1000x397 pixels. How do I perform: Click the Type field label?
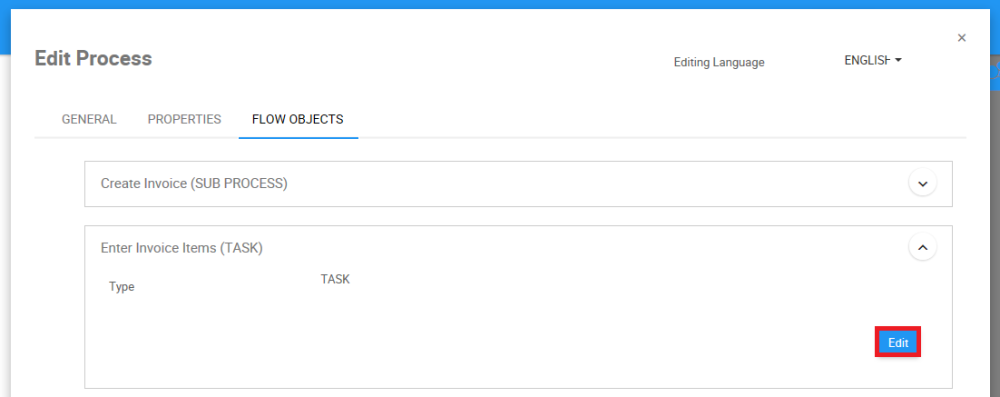[122, 287]
